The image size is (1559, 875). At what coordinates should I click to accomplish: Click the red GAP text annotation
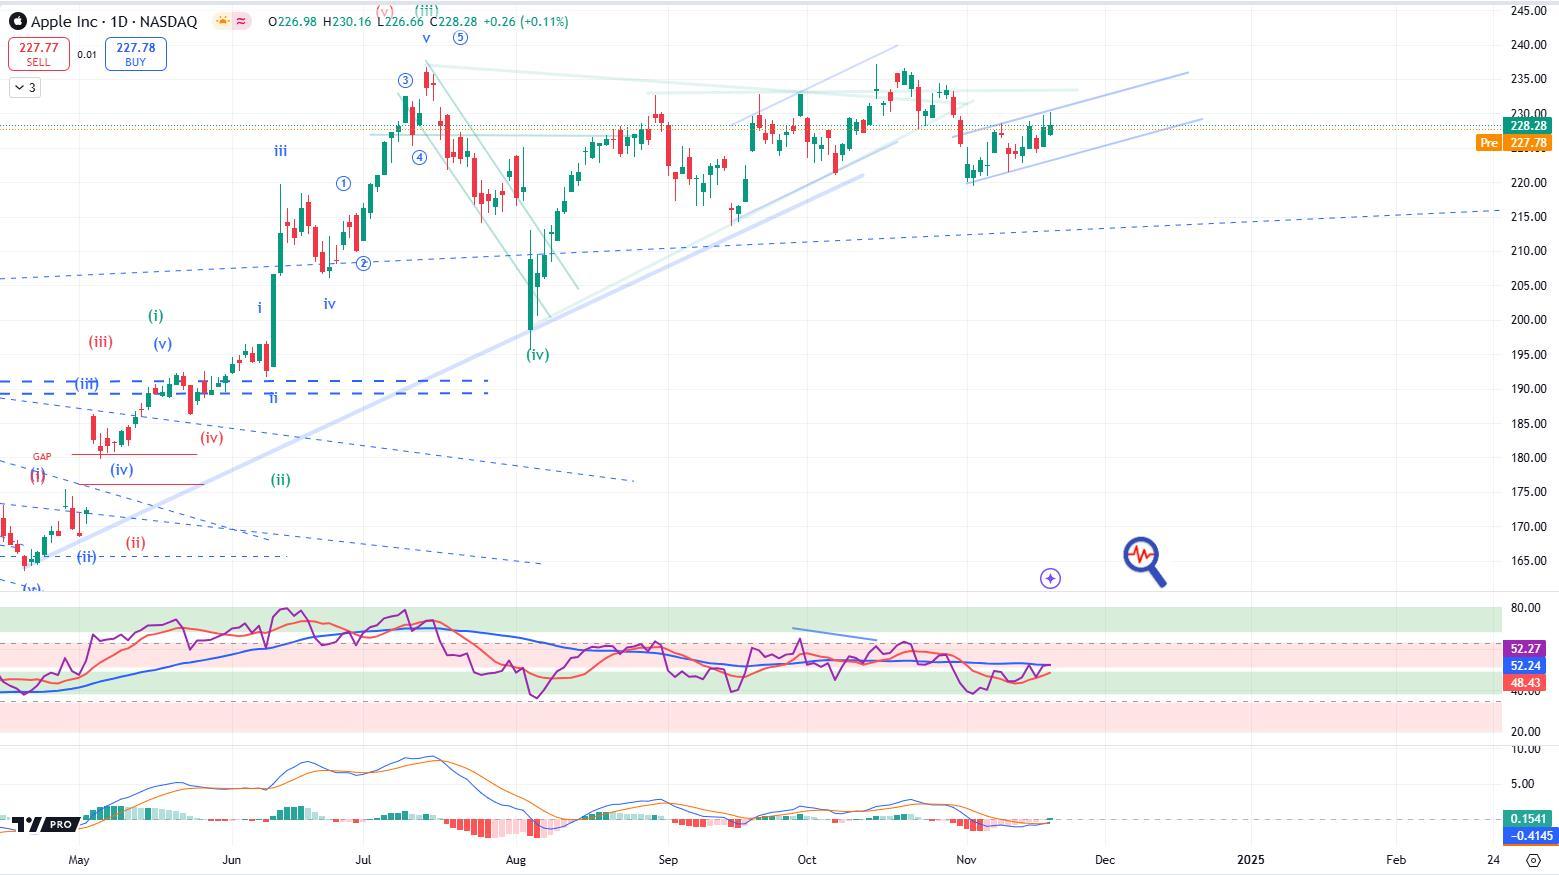click(41, 457)
